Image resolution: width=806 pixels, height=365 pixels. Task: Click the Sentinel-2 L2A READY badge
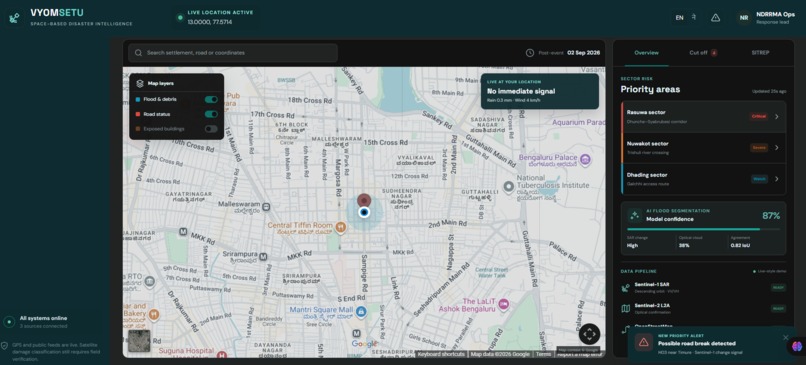pos(778,308)
